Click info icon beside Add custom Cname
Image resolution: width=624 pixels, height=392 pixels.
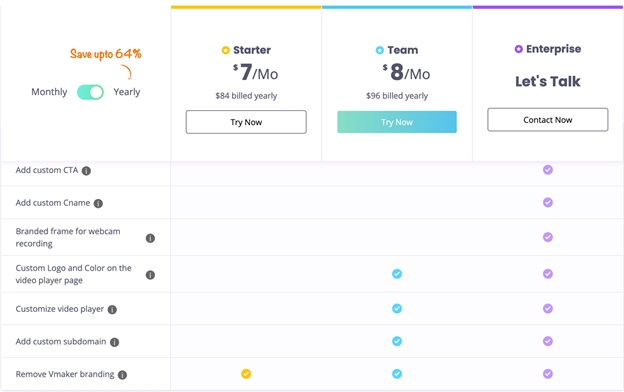98,203
